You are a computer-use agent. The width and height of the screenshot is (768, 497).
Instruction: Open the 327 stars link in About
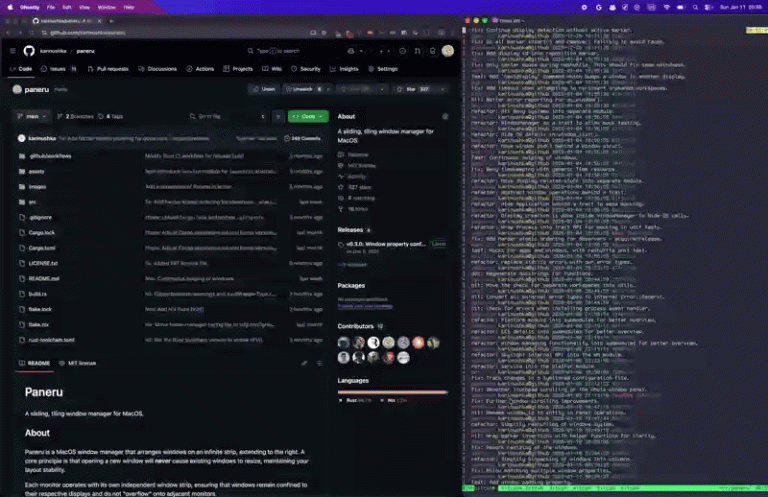coord(355,188)
